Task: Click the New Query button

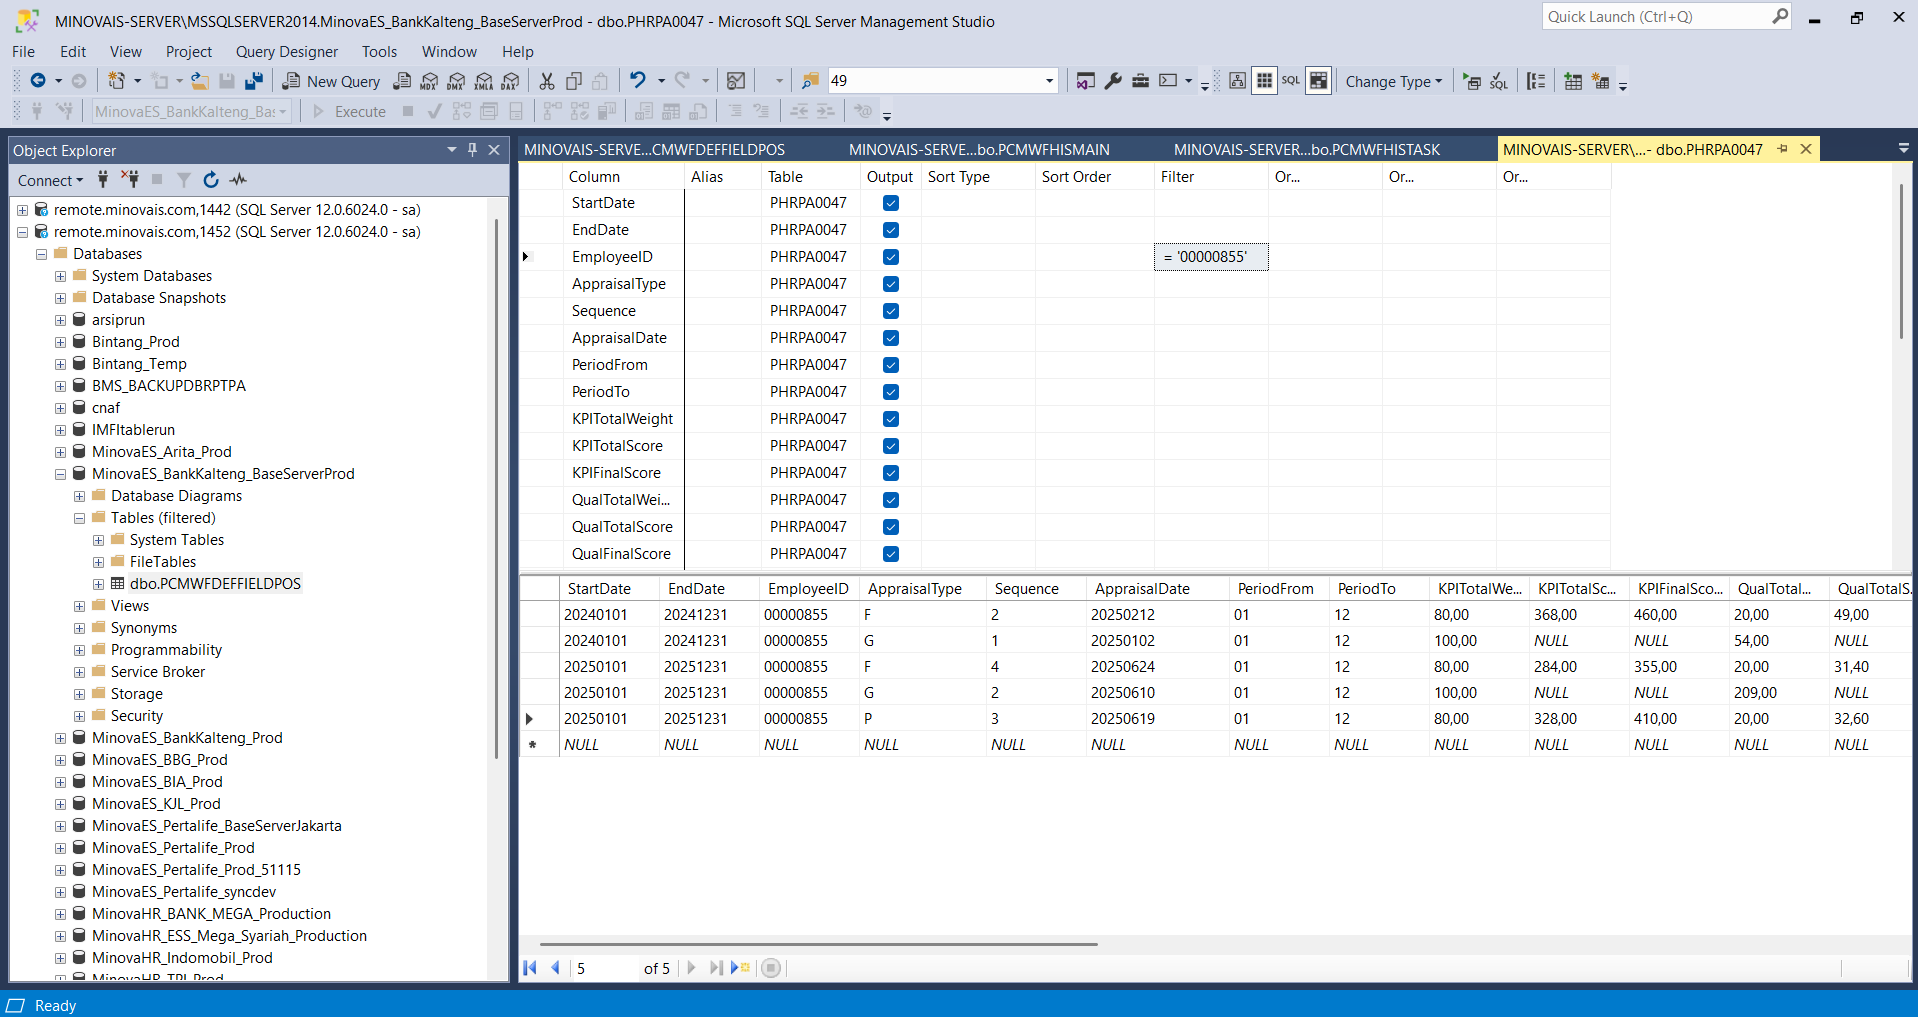Action: coord(332,81)
